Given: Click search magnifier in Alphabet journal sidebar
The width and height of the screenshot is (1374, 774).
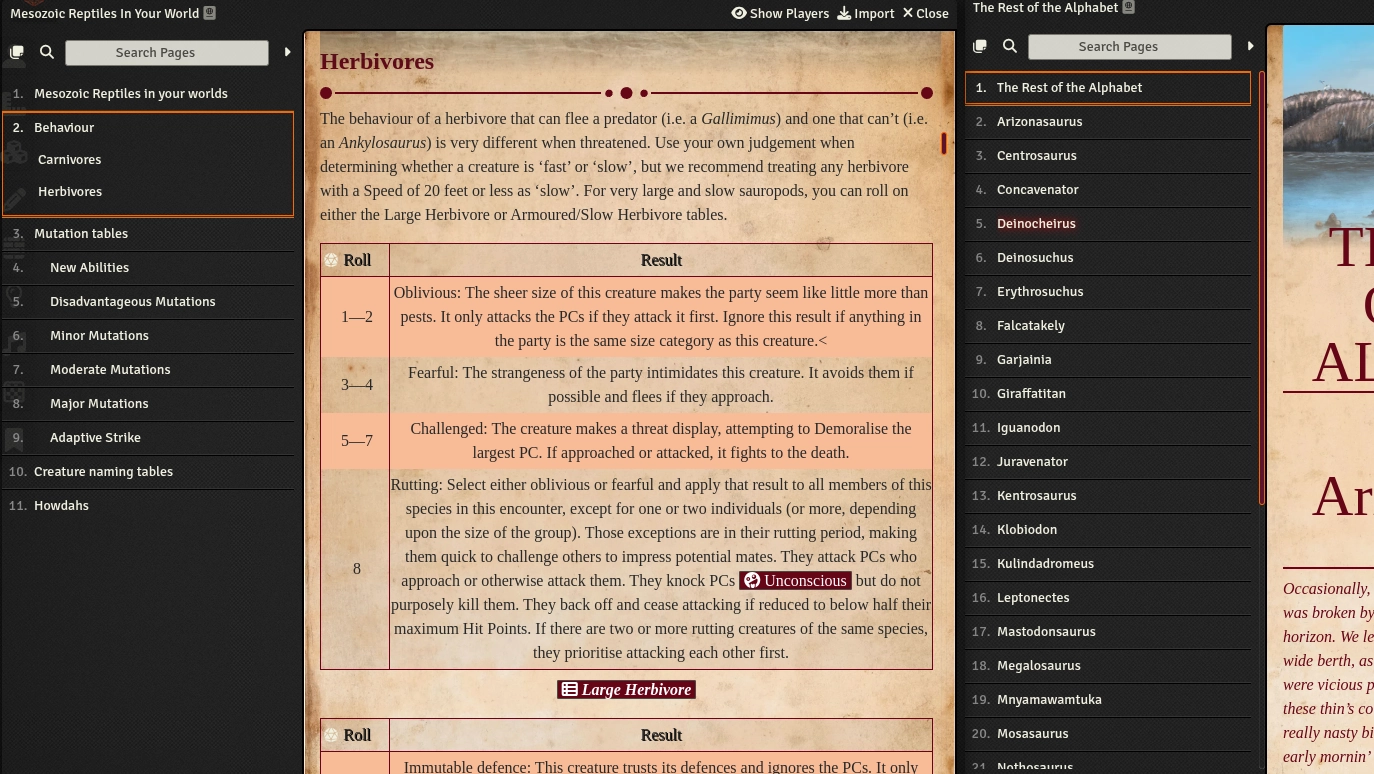Looking at the screenshot, I should [1010, 46].
